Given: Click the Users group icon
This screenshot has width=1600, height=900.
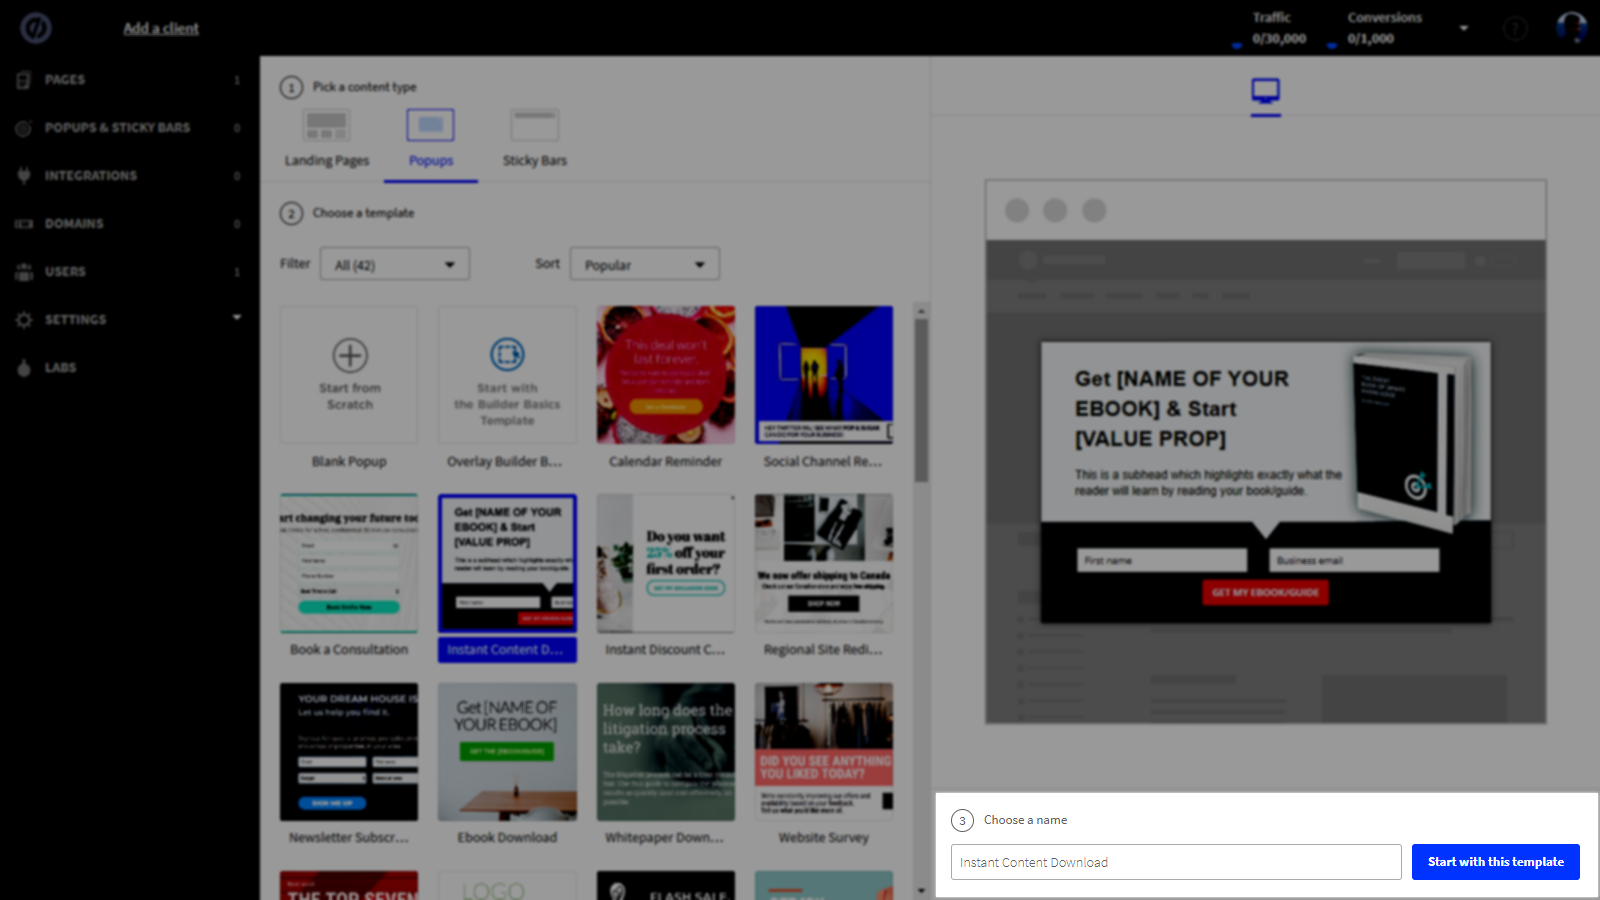Looking at the screenshot, I should coord(24,272).
